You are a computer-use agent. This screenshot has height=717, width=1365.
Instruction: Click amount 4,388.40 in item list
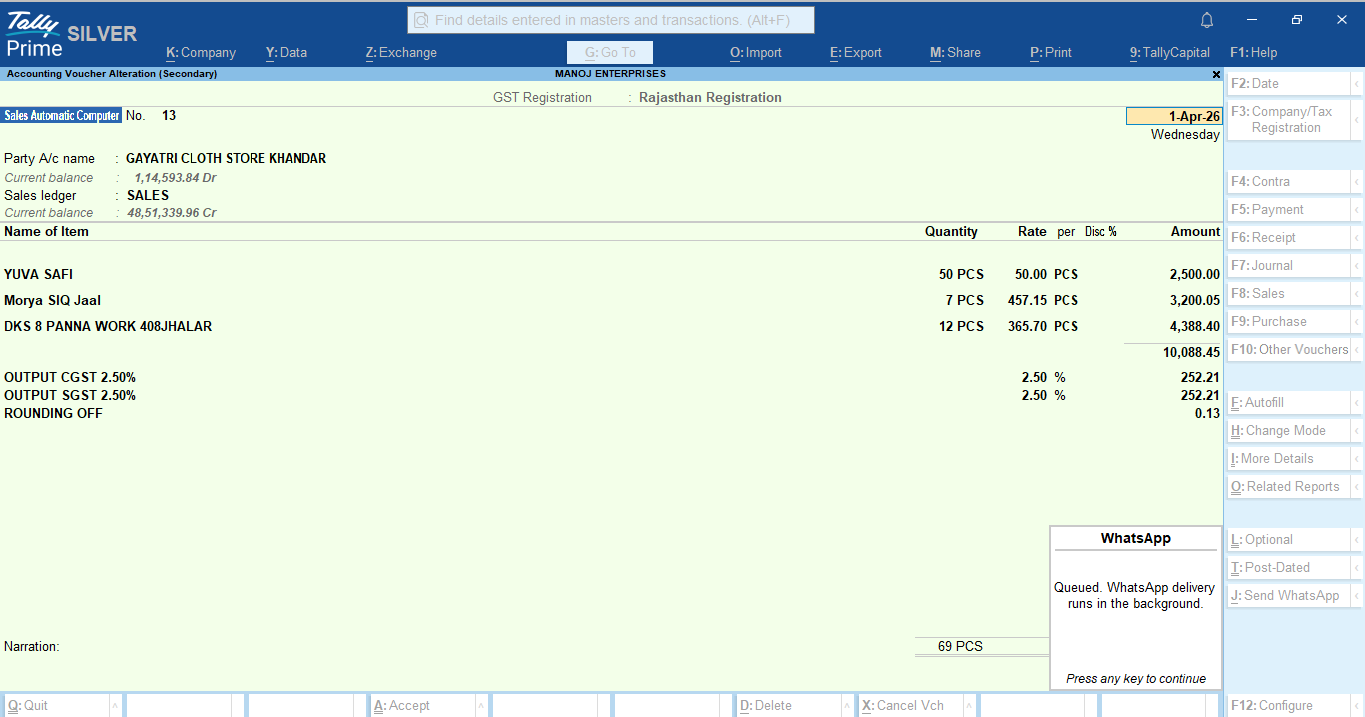(x=1194, y=326)
